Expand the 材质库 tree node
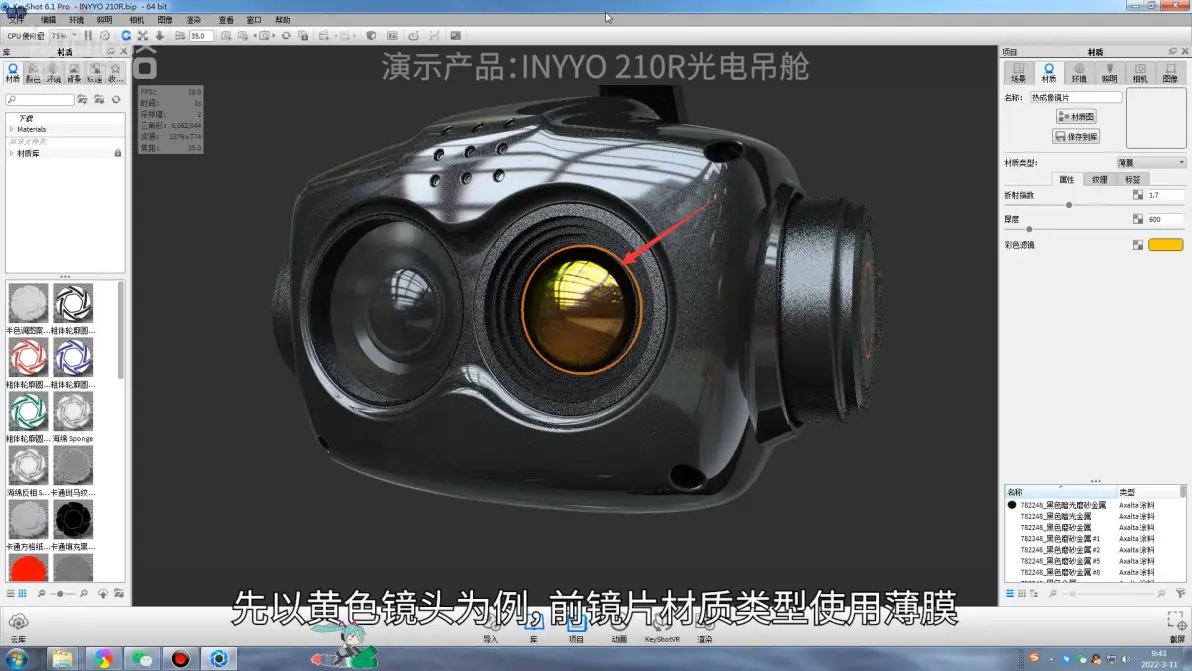Screen dimensions: 1192x671 11,154
